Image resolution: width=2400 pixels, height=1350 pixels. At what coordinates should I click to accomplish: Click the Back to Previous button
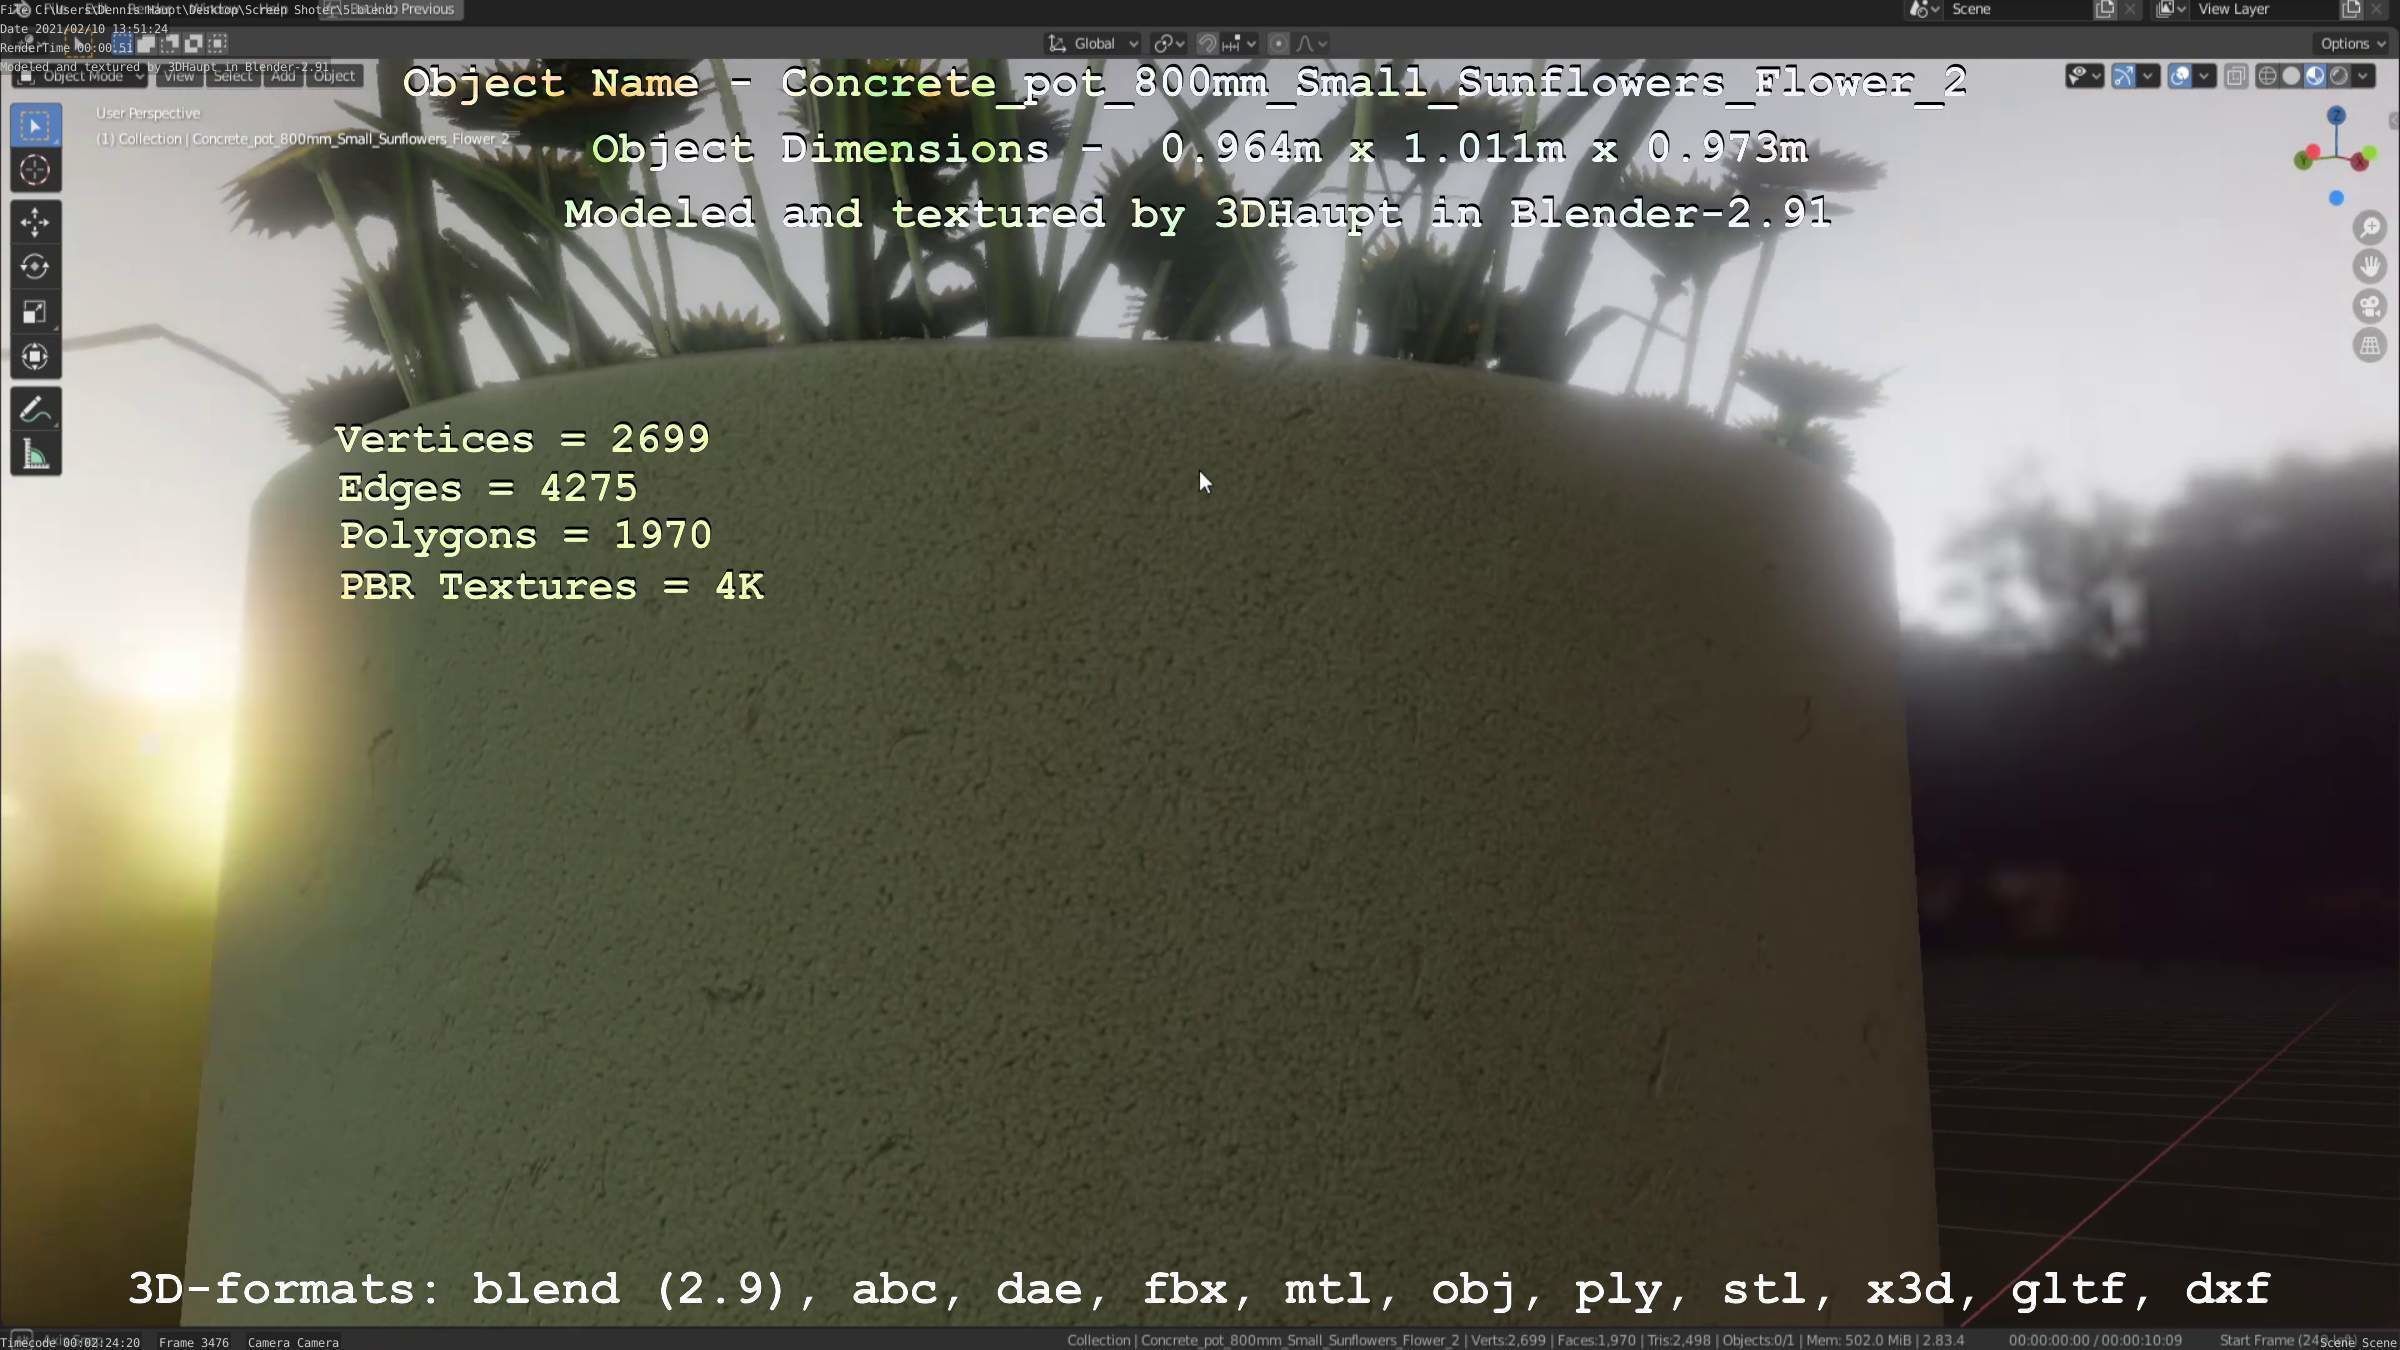click(x=390, y=9)
